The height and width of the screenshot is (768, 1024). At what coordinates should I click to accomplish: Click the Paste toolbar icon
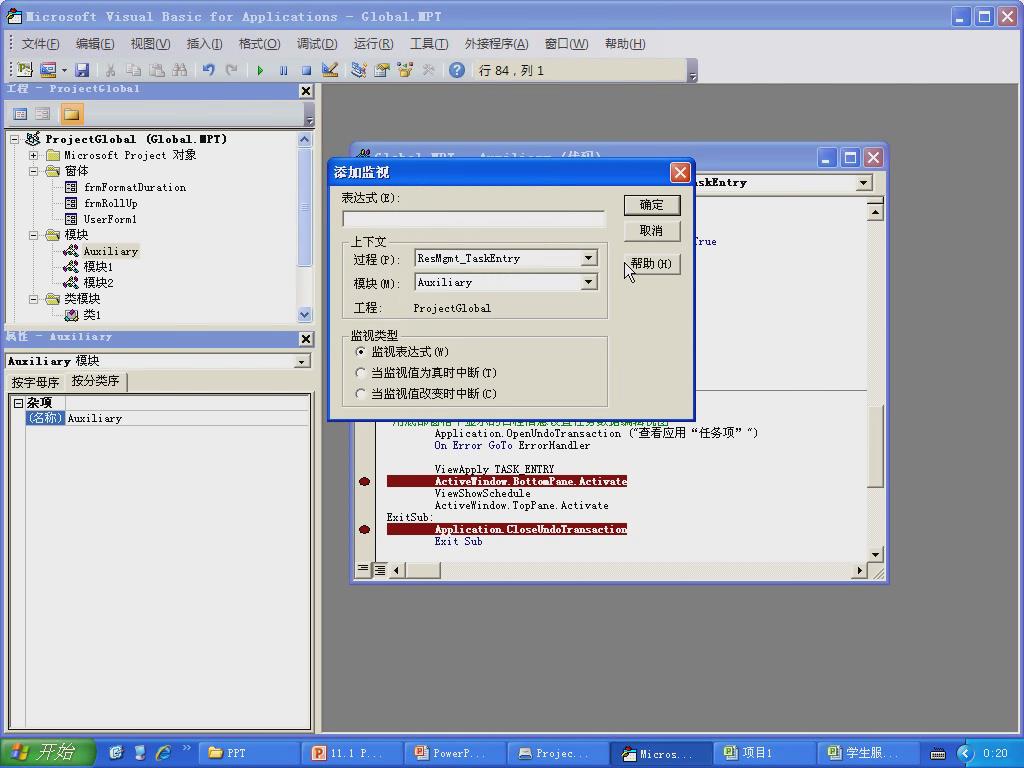coord(157,70)
